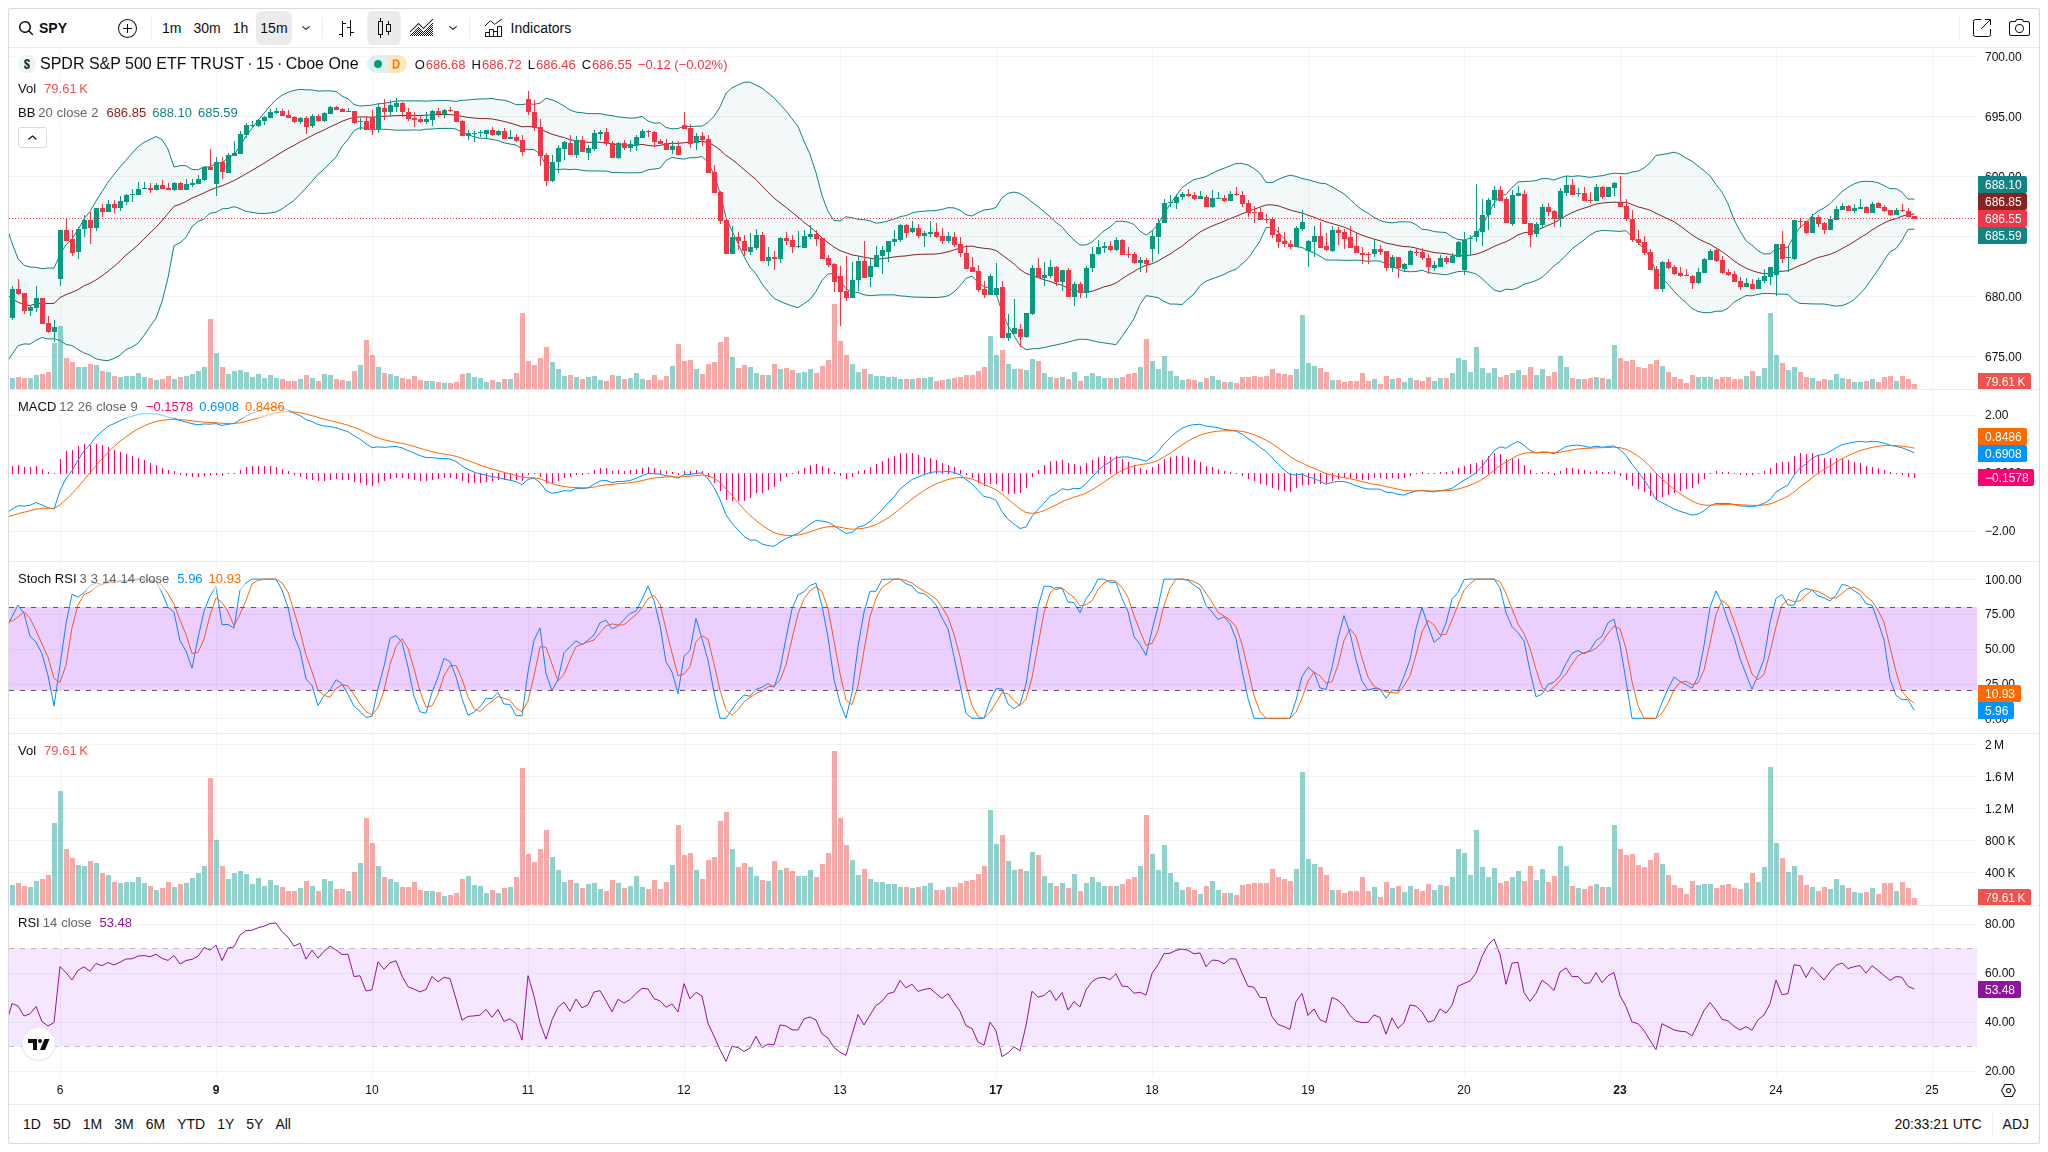Open the Indicators dialog
This screenshot has width=2048, height=1152.
click(528, 28)
